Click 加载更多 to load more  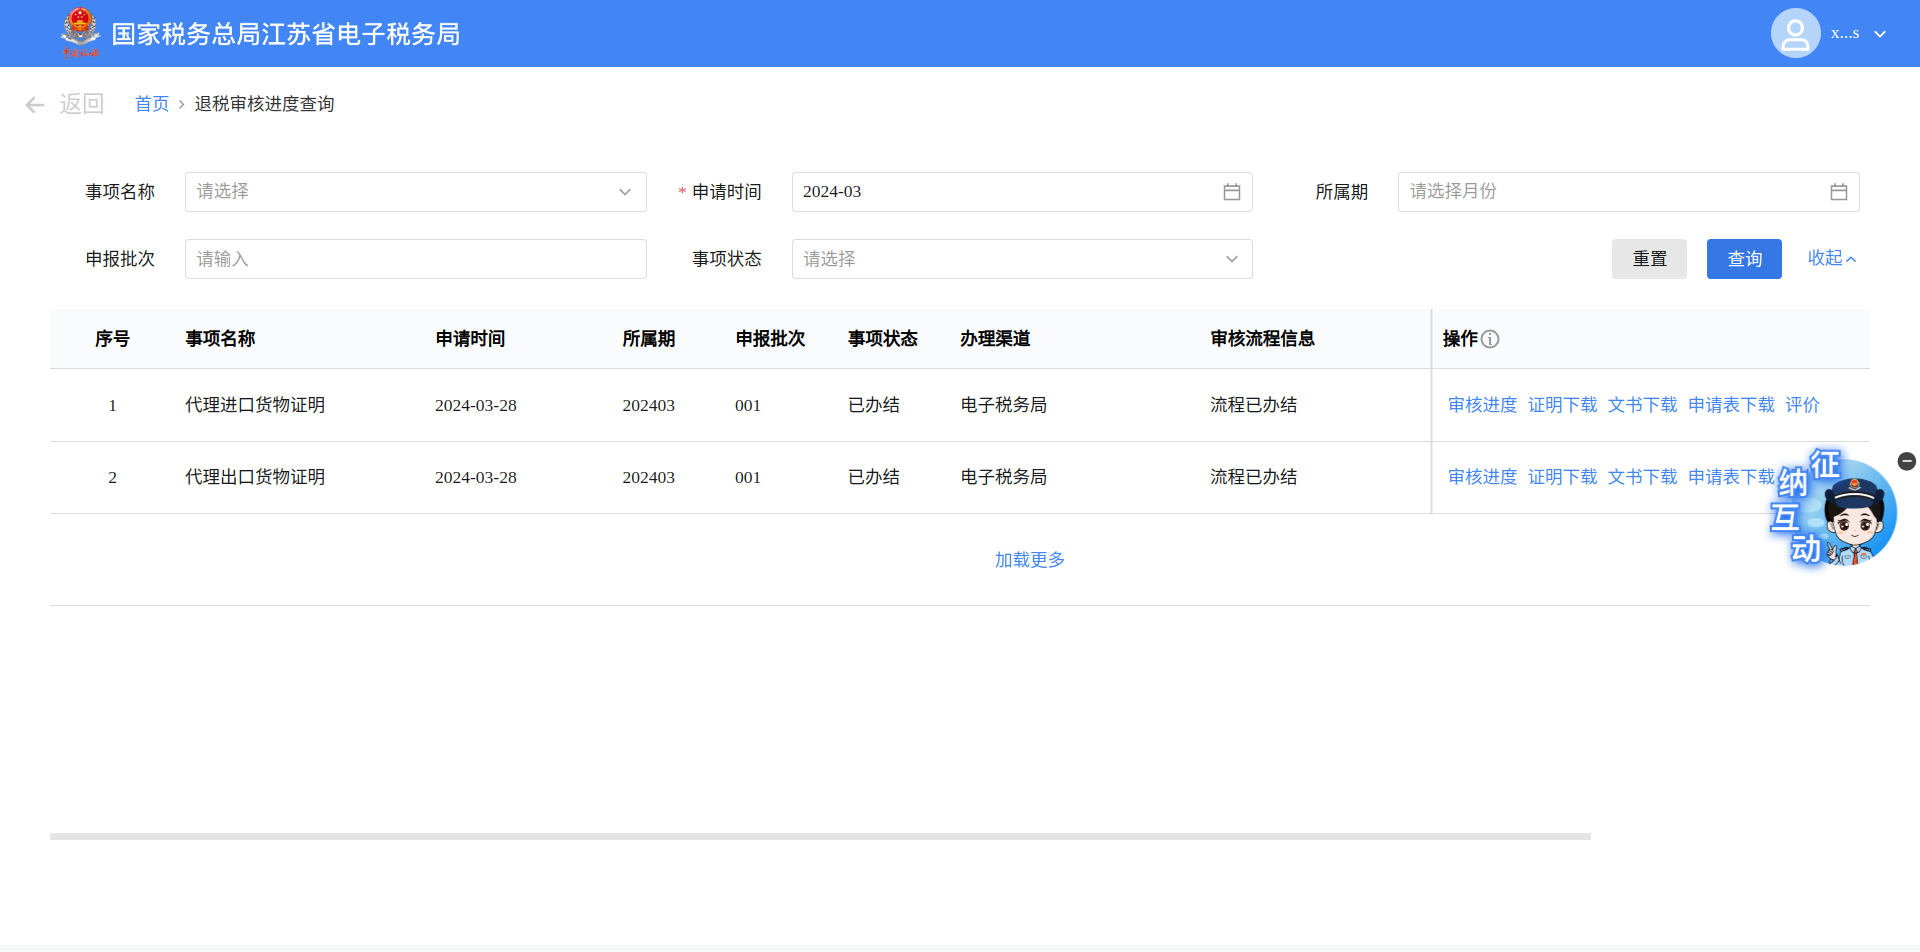[1029, 560]
